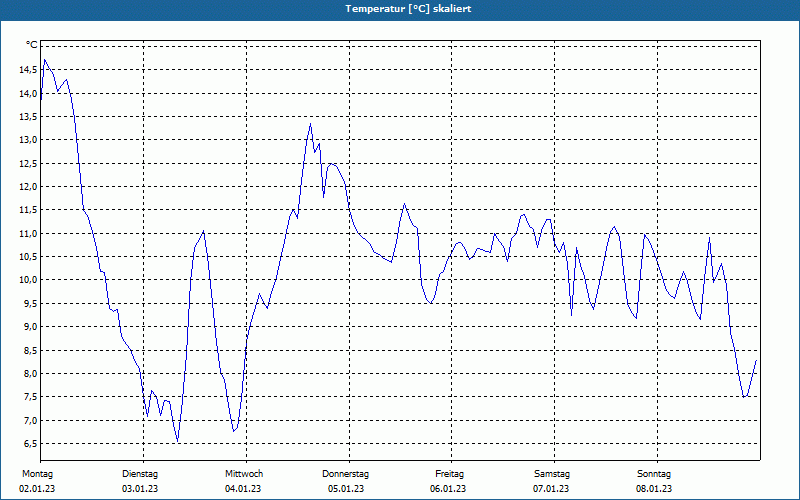Click the Mittwoch day label
Image resolution: width=800 pixels, height=500 pixels.
tap(244, 474)
